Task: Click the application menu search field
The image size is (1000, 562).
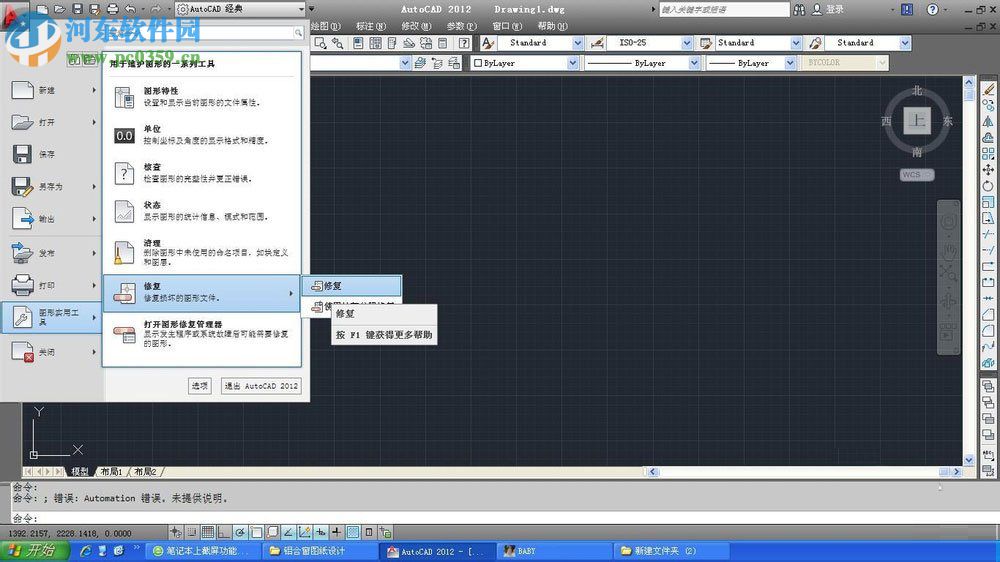Action: [x=204, y=32]
